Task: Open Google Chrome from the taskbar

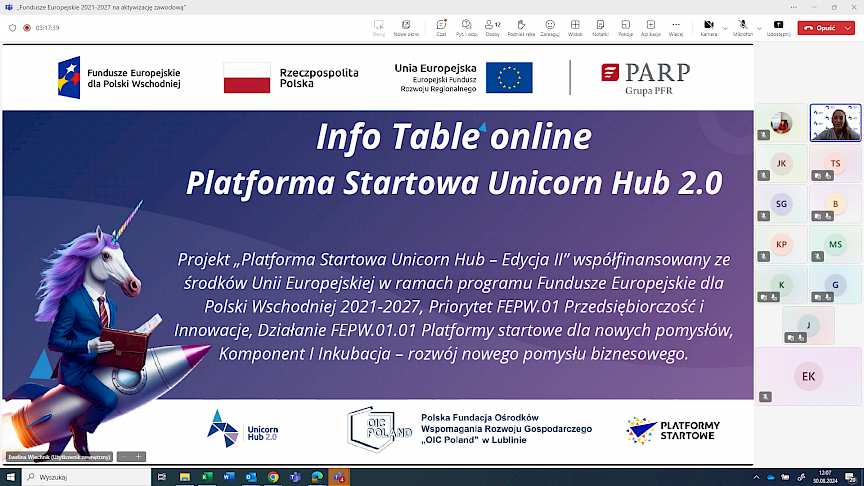Action: point(273,477)
